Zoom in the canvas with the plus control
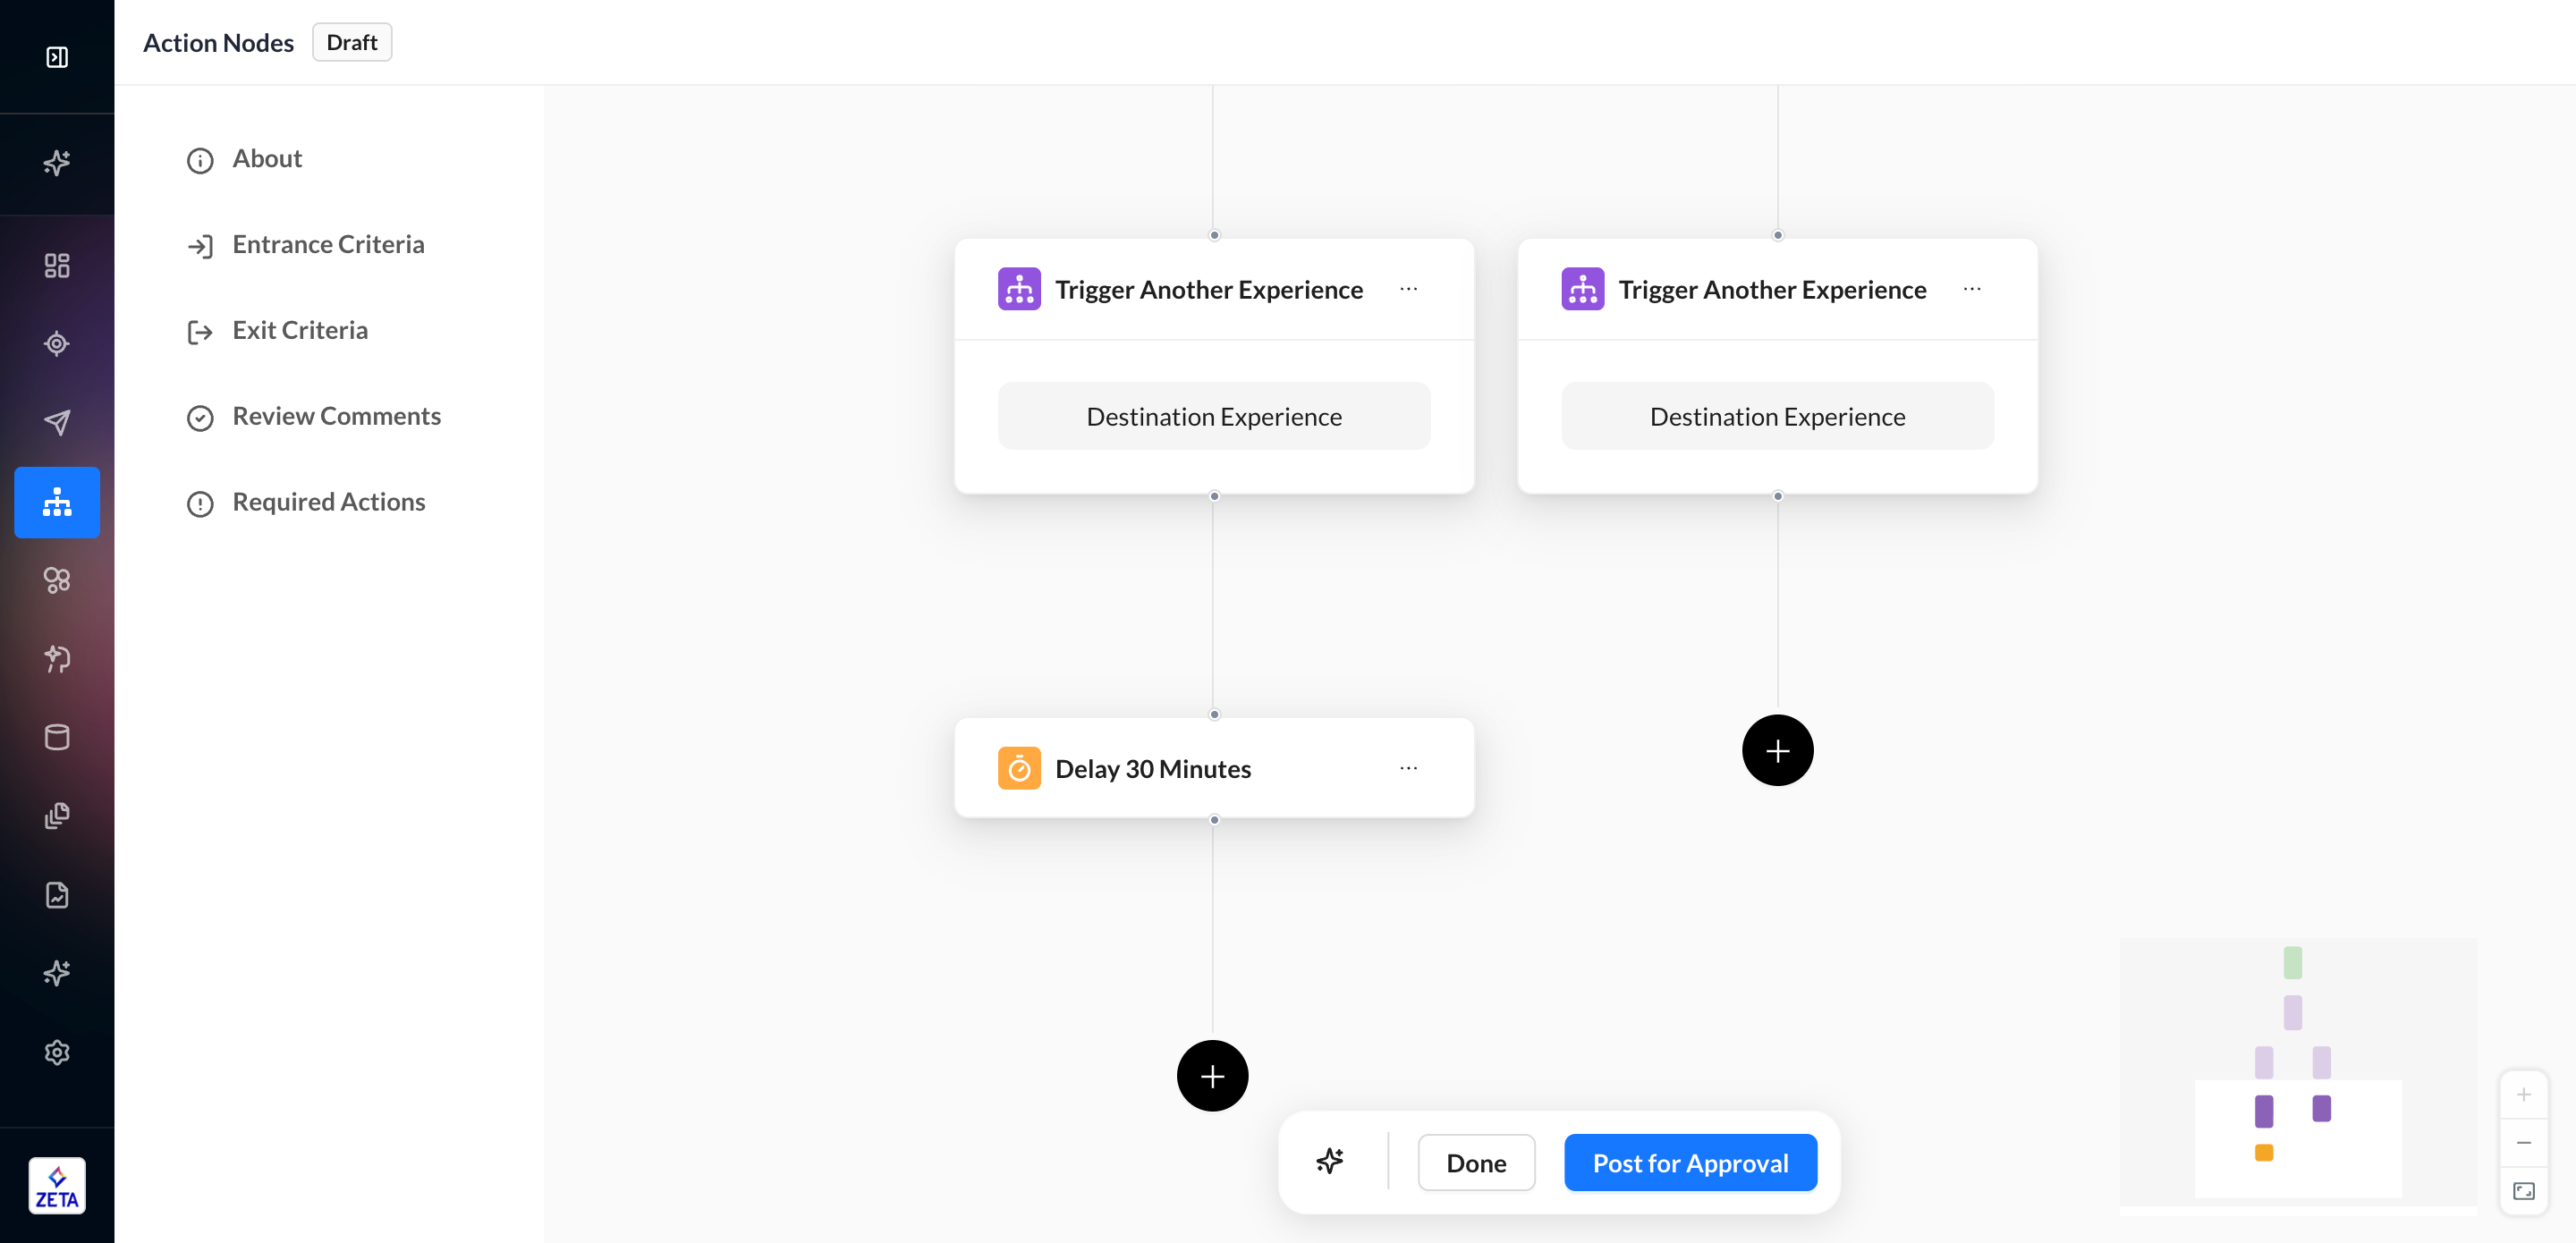This screenshot has width=2576, height=1243. coord(2523,1095)
